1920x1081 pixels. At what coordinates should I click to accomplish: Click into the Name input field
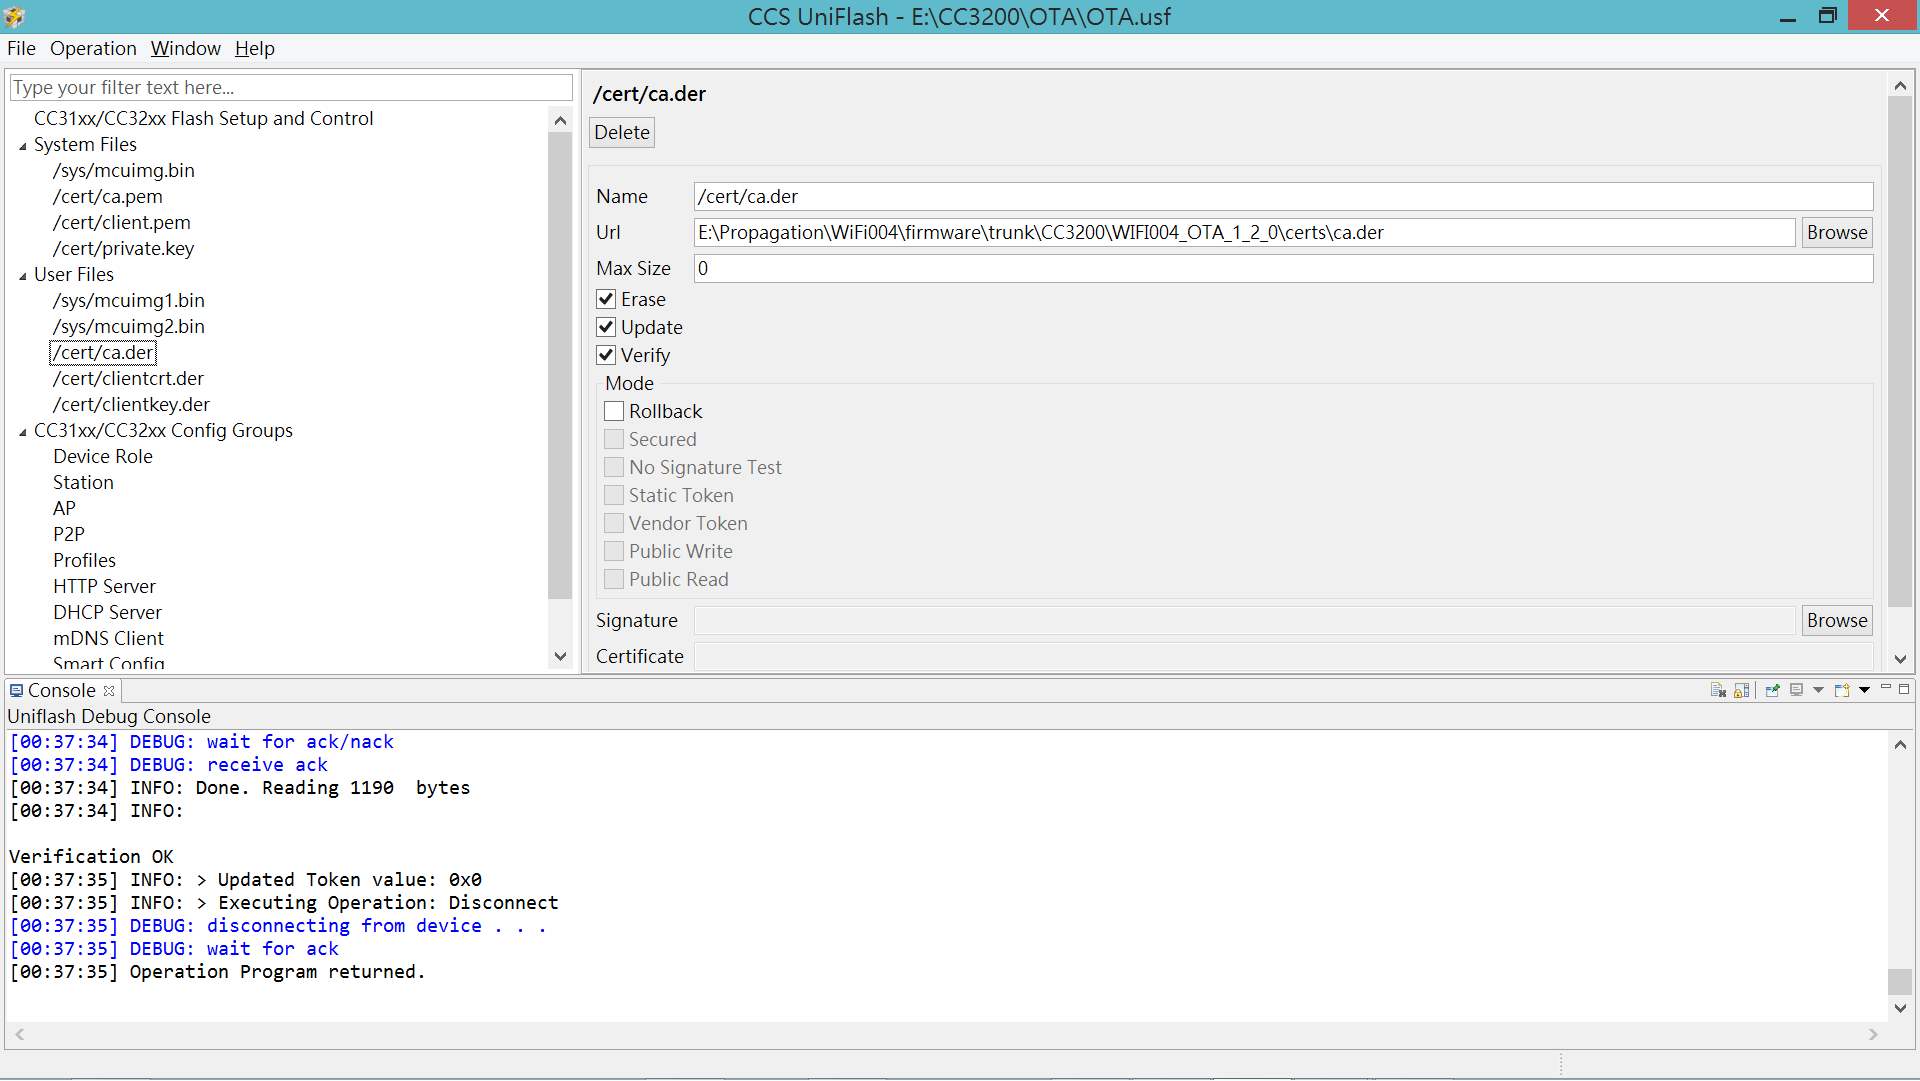(x=1283, y=196)
